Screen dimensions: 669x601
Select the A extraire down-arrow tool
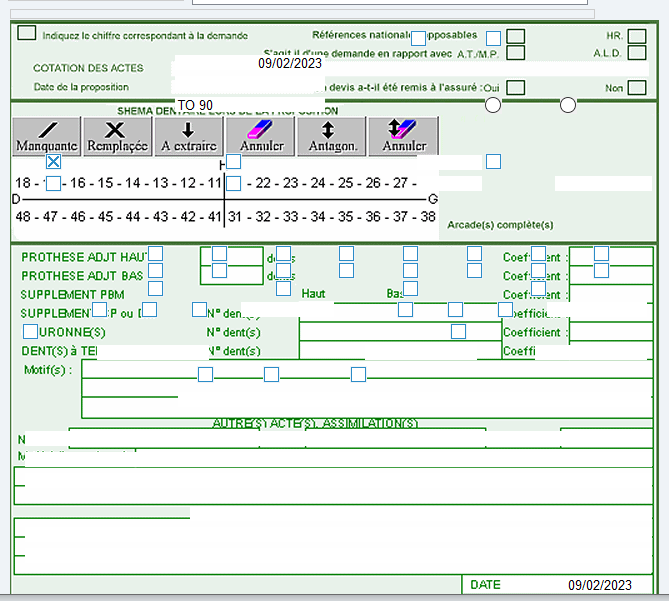click(189, 136)
